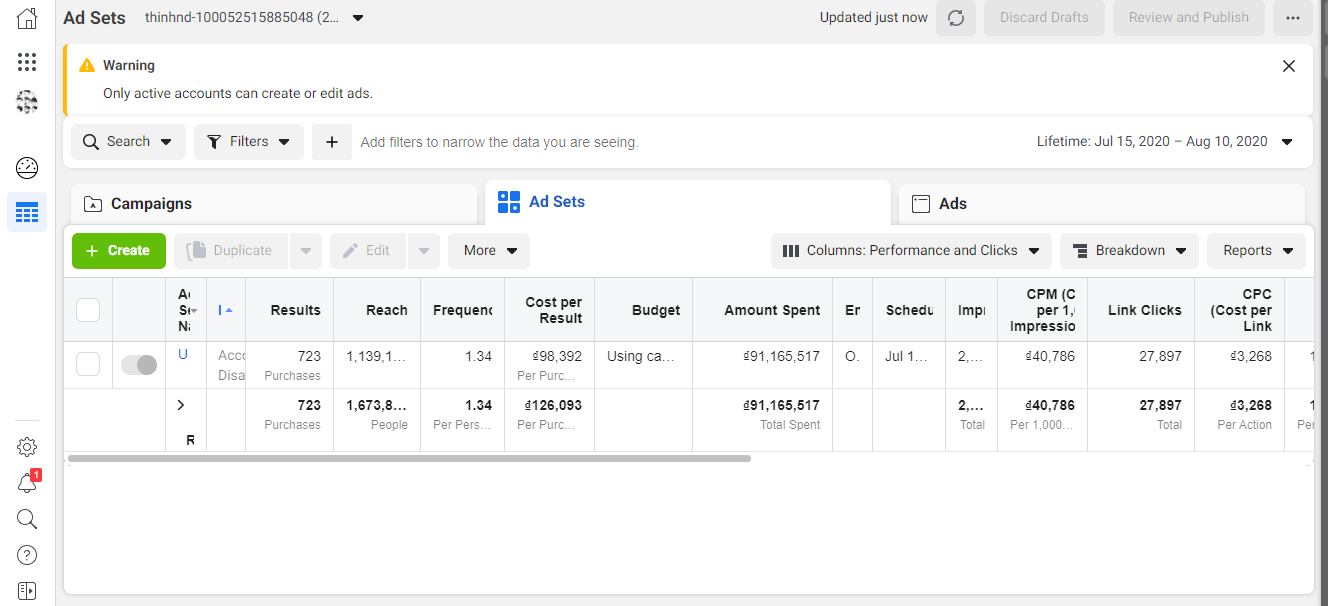Expand the Breakdown dropdown
The width and height of the screenshot is (1328, 606).
point(1129,251)
